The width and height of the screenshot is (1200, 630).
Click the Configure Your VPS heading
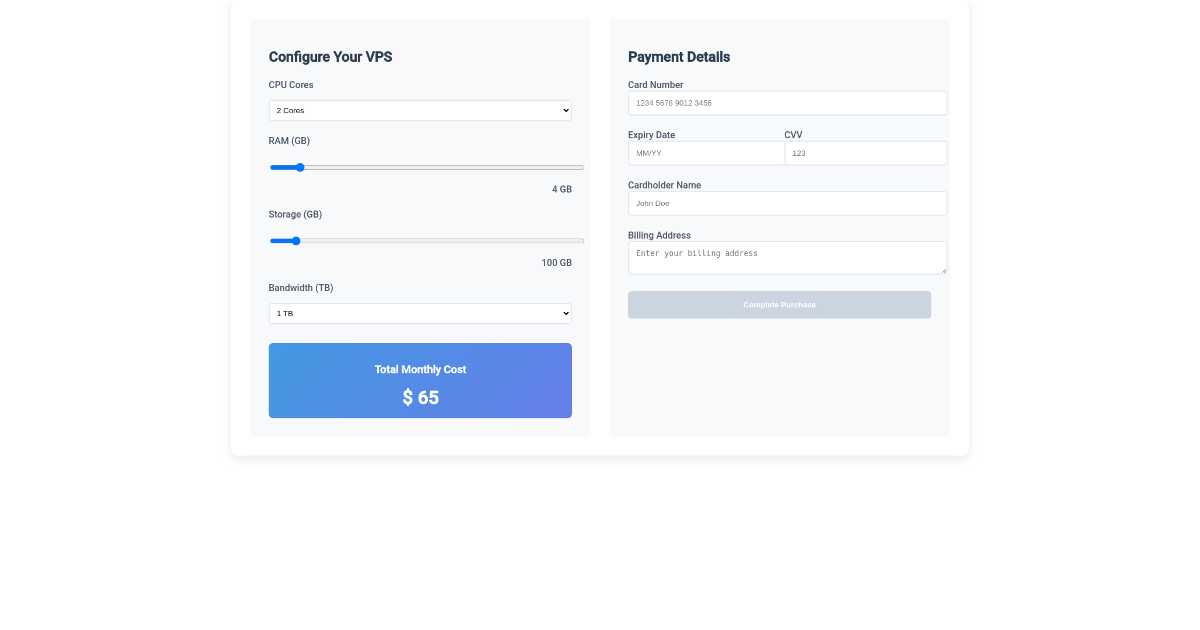click(330, 57)
